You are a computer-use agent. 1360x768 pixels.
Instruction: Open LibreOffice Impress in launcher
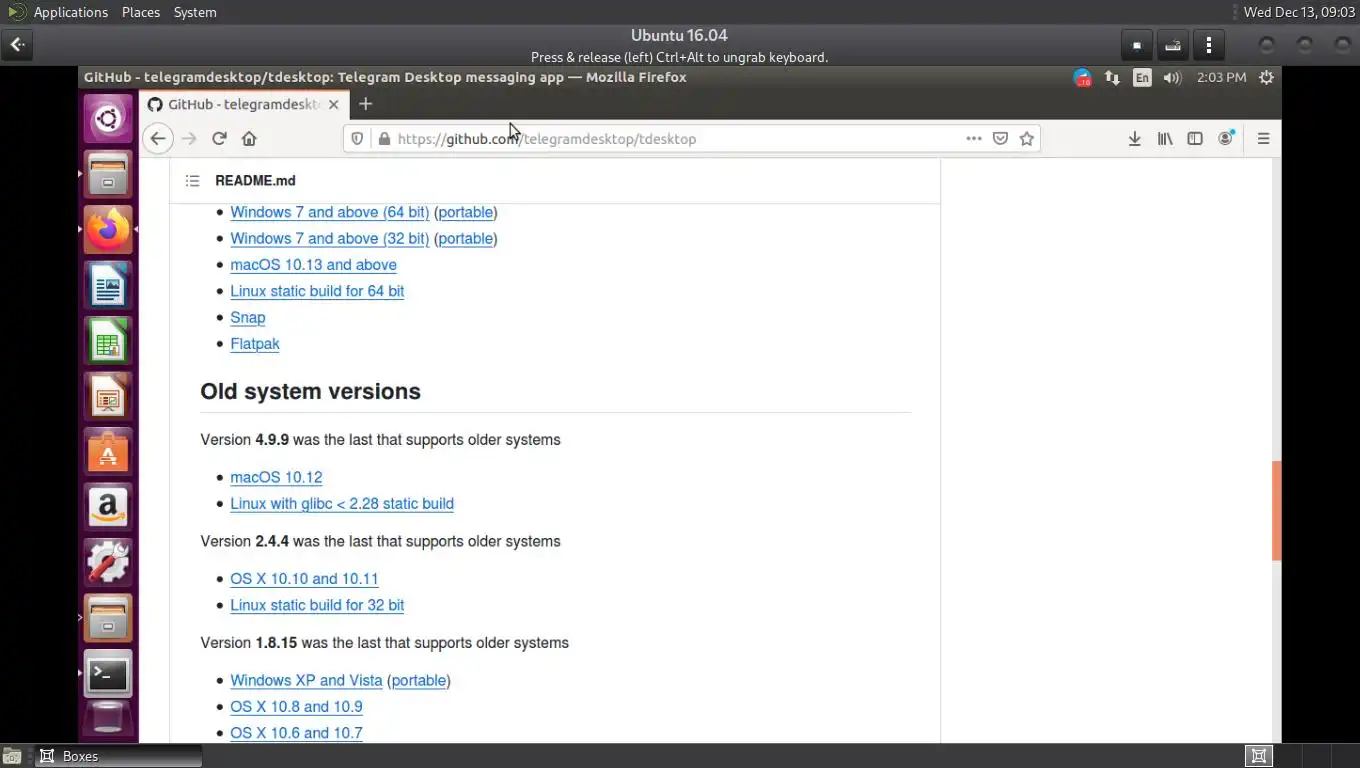click(108, 397)
